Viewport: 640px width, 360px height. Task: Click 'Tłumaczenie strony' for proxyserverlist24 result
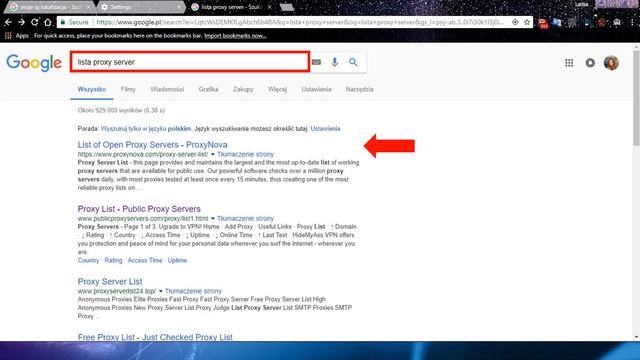[193, 291]
